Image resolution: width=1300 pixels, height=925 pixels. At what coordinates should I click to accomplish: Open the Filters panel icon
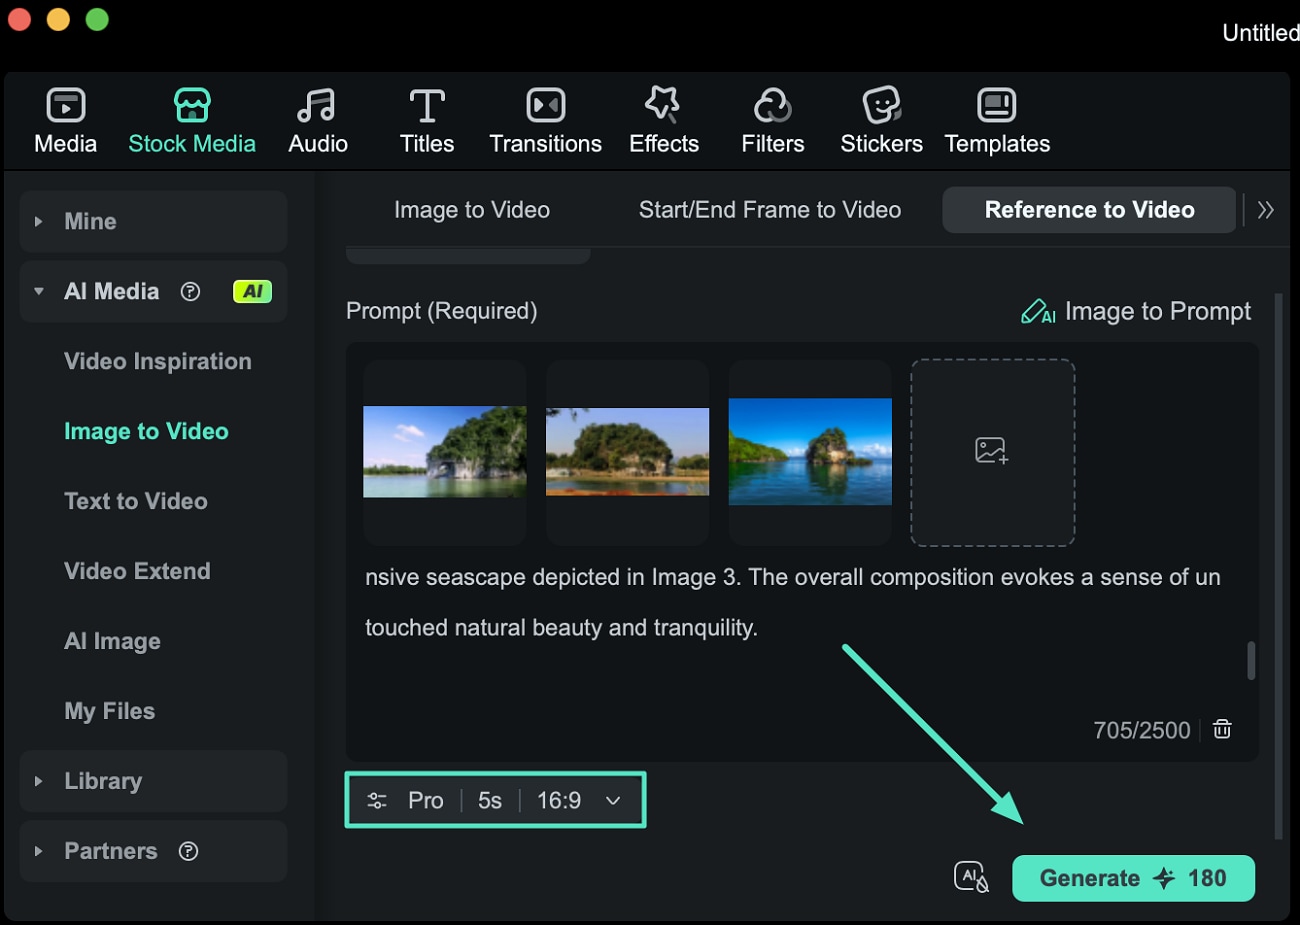(x=772, y=106)
